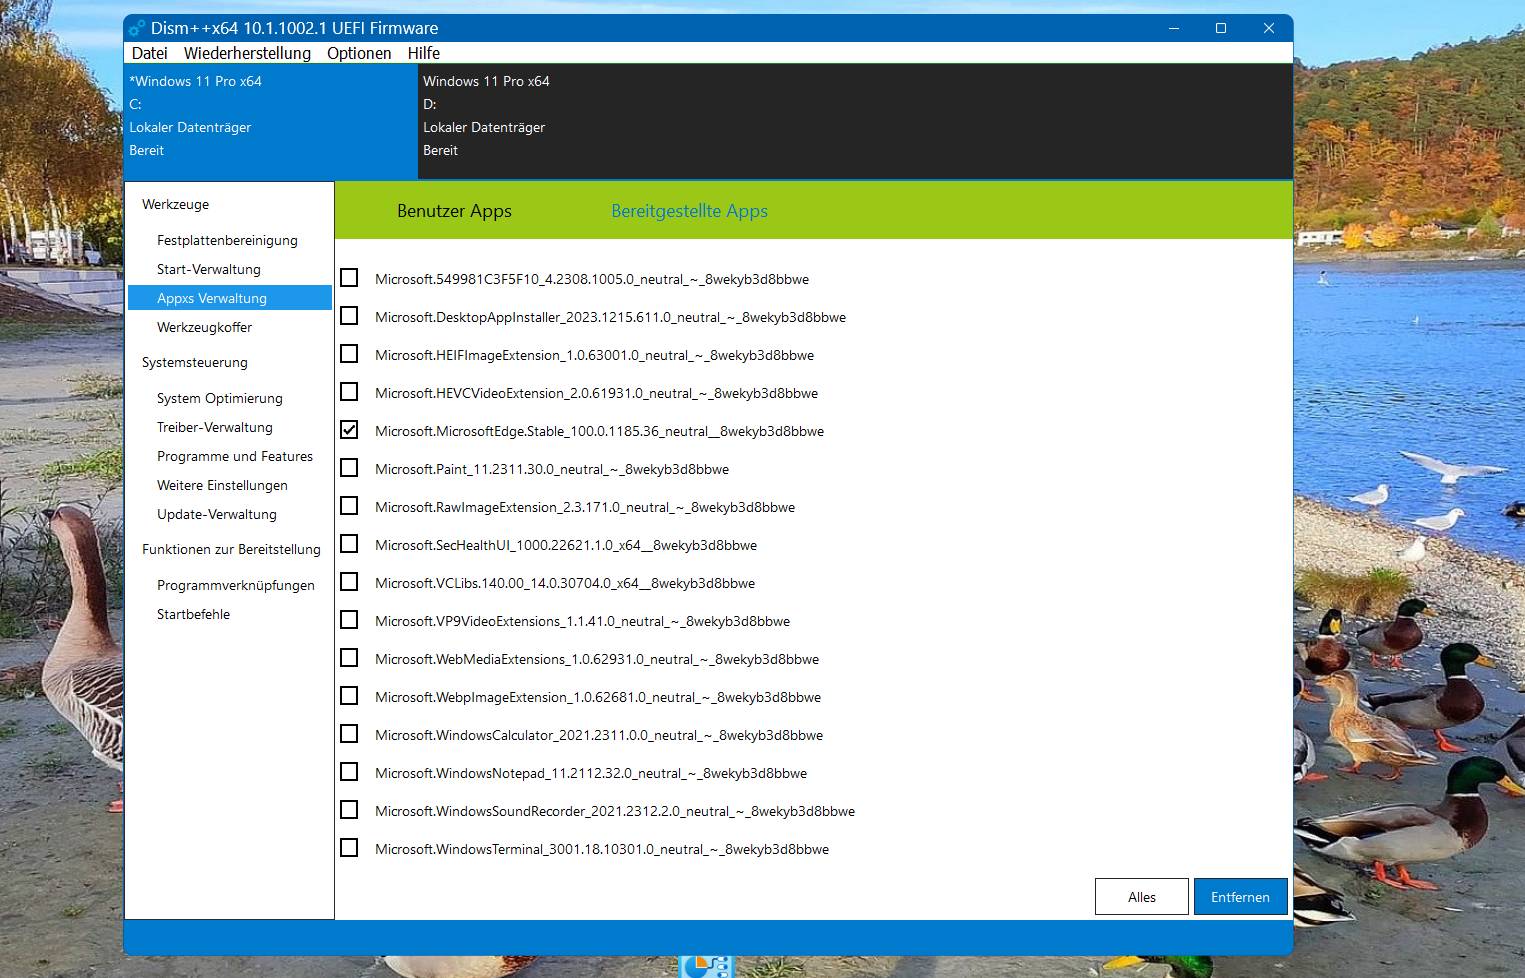This screenshot has height=978, width=1525.
Task: Open the Hilfe menu
Action: pos(424,53)
